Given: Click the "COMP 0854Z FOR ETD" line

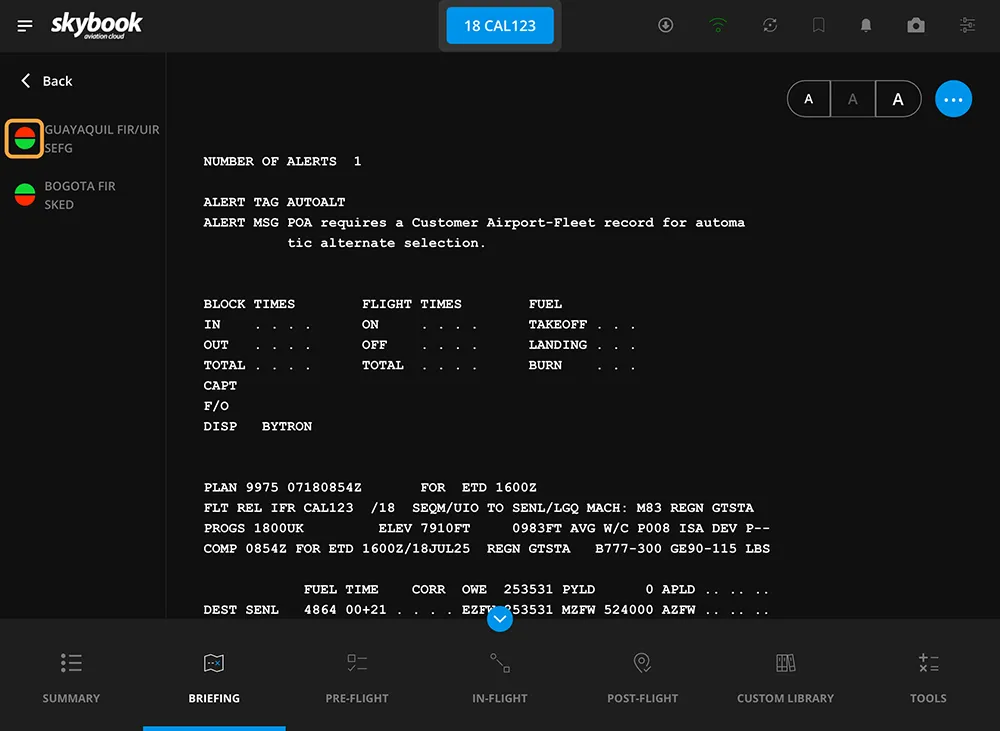Looking at the screenshot, I should [487, 549].
